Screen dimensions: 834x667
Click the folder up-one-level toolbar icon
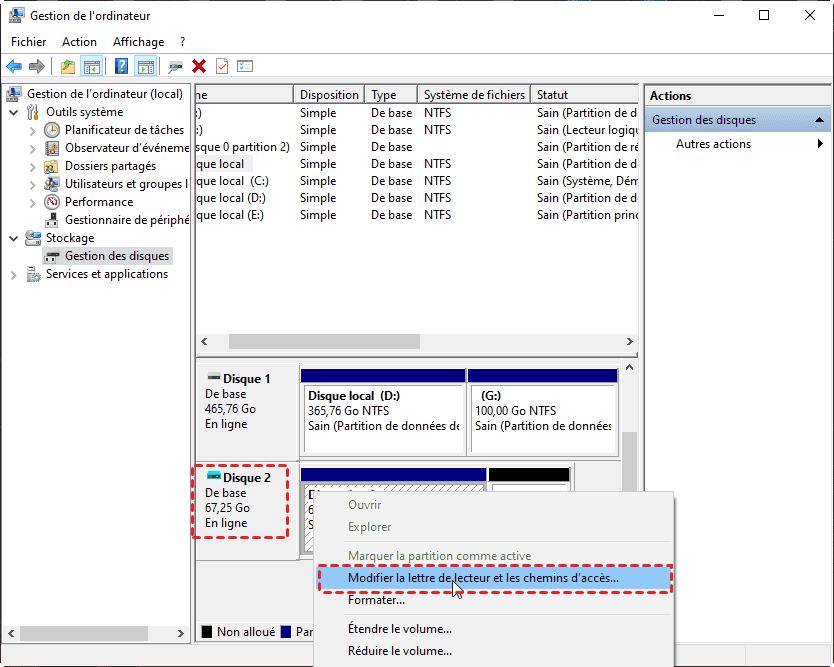pyautogui.click(x=67, y=67)
